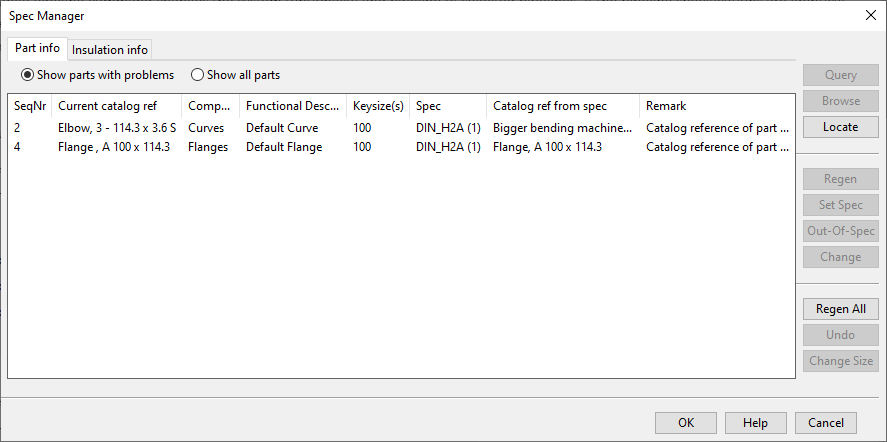This screenshot has height=442, width=887.
Task: Cancel the Spec Manager dialog
Action: click(826, 423)
